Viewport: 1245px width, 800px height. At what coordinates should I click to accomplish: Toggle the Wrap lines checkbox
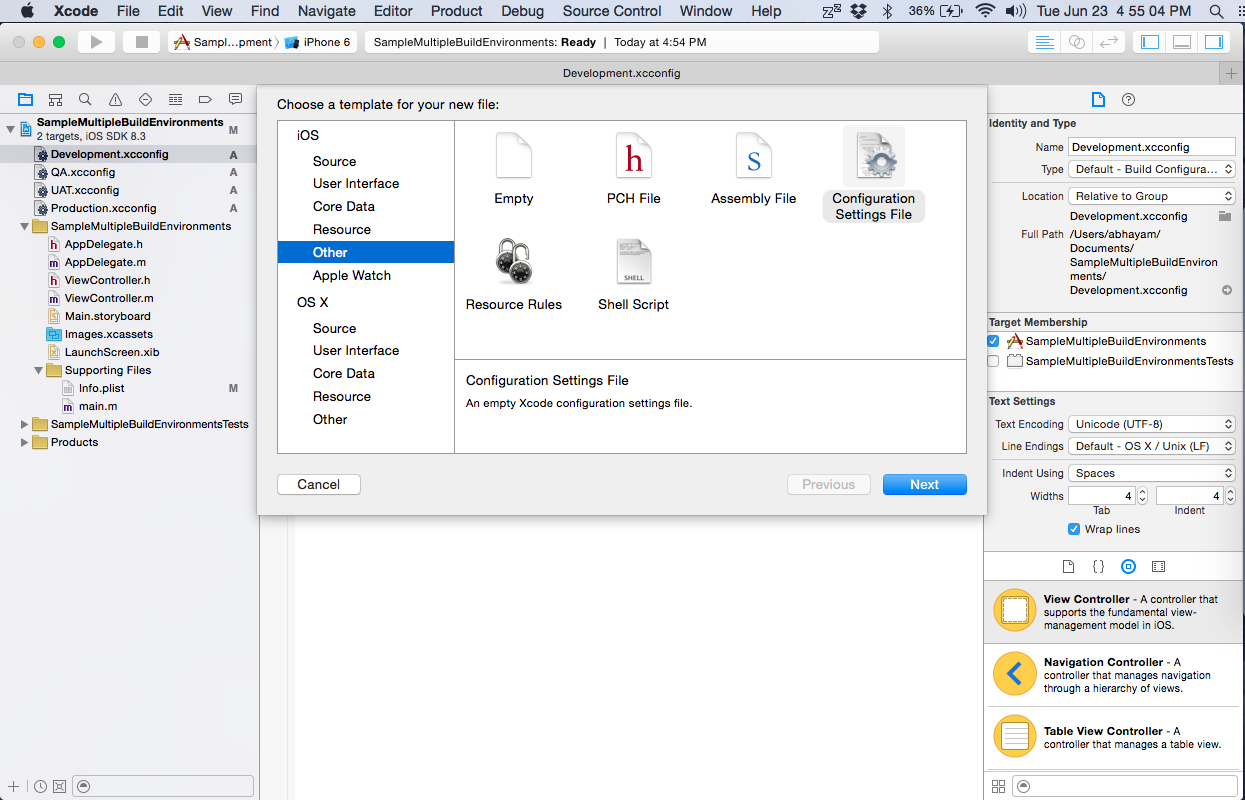[x=1074, y=529]
